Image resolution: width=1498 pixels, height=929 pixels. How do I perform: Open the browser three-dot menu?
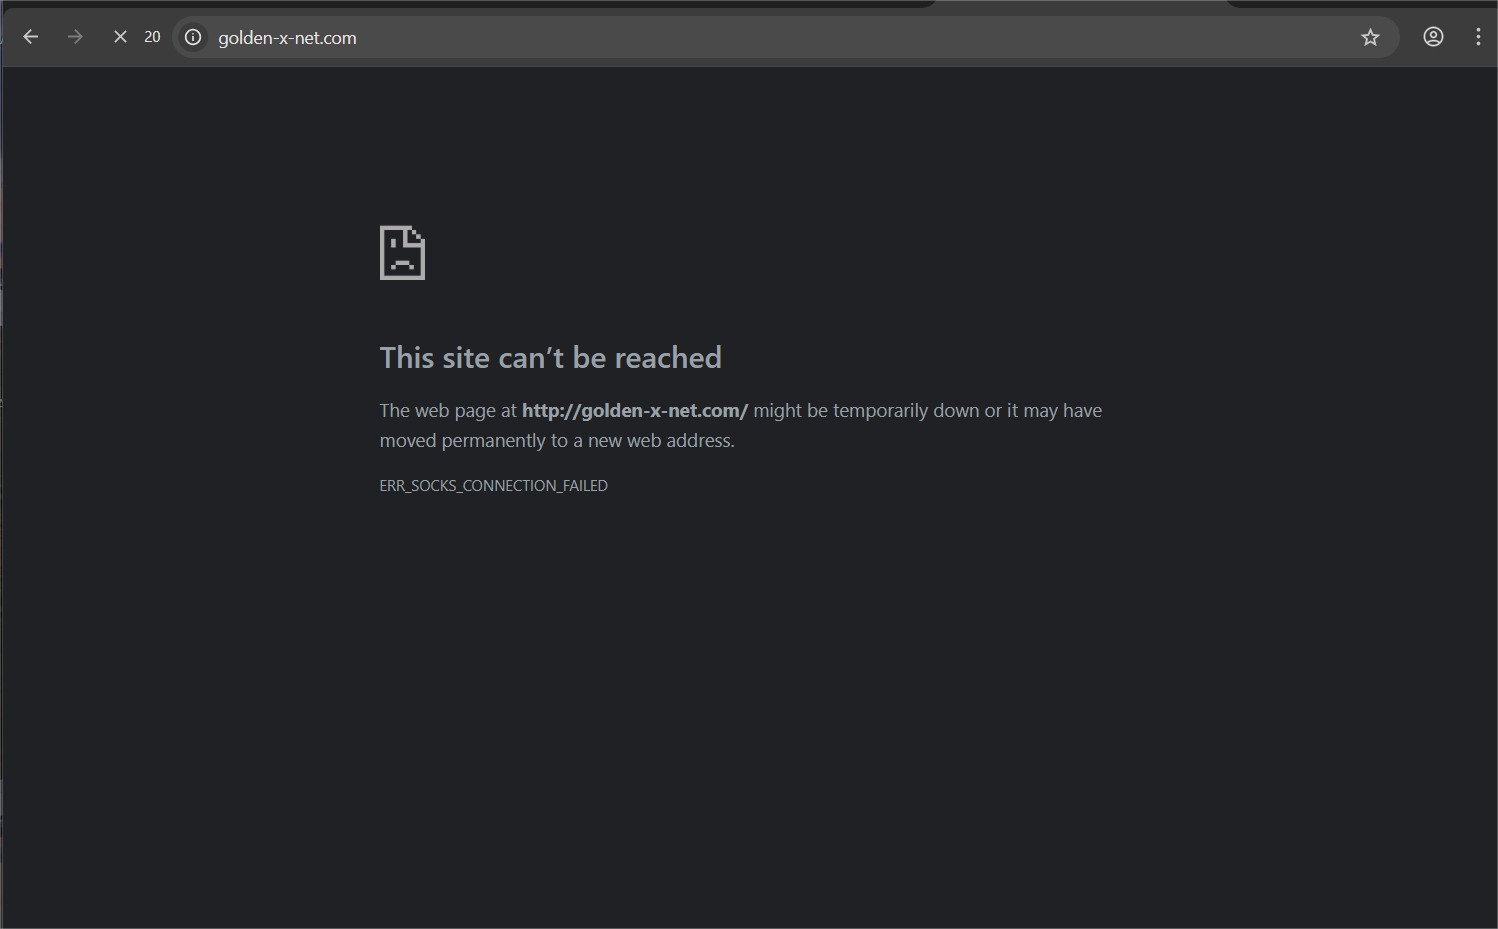click(x=1478, y=37)
